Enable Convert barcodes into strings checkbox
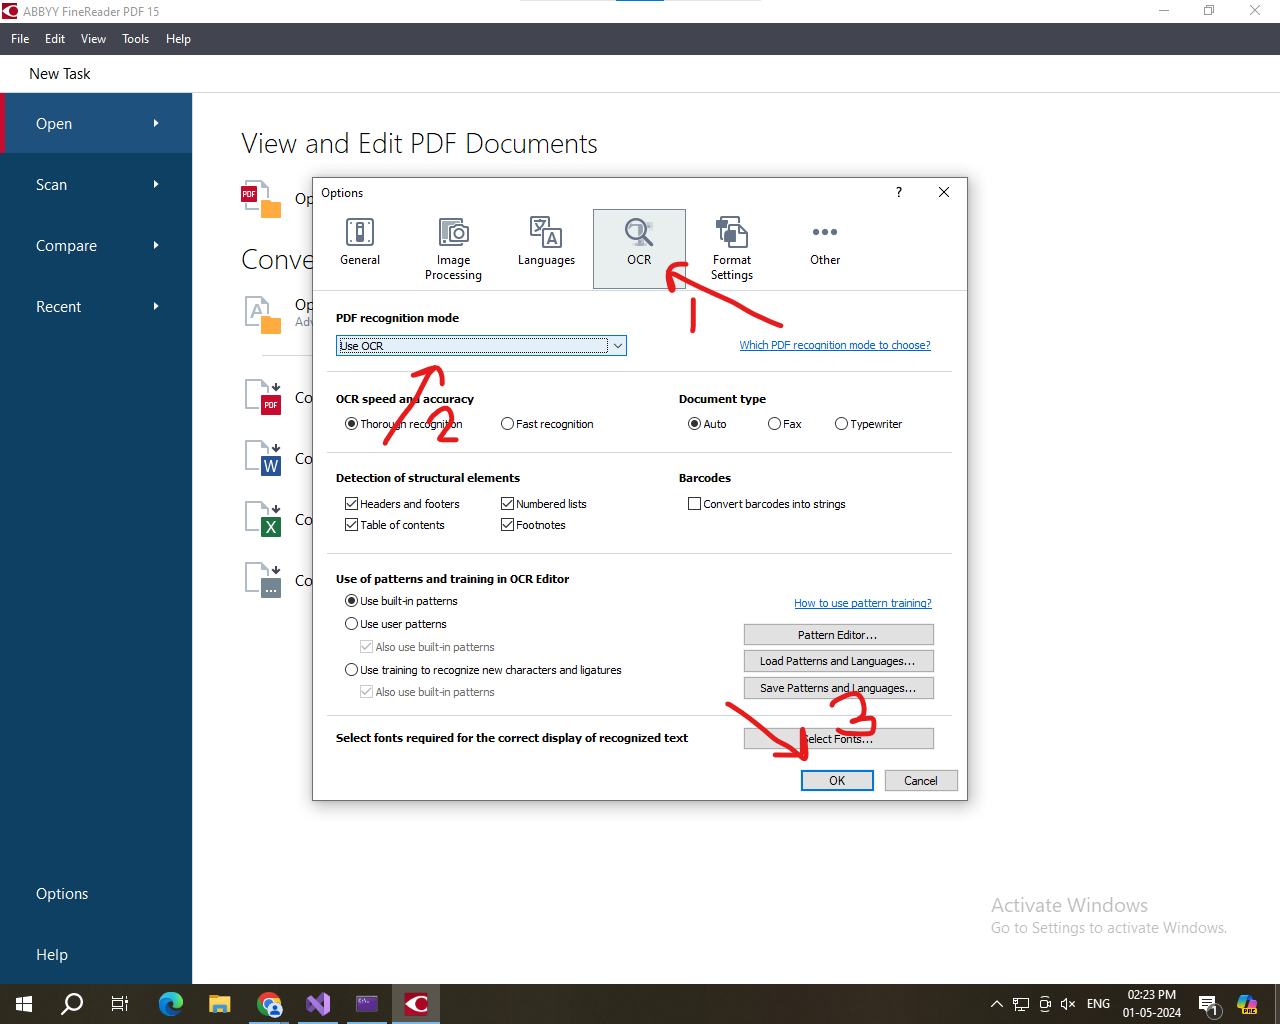The width and height of the screenshot is (1280, 1024). (x=694, y=504)
